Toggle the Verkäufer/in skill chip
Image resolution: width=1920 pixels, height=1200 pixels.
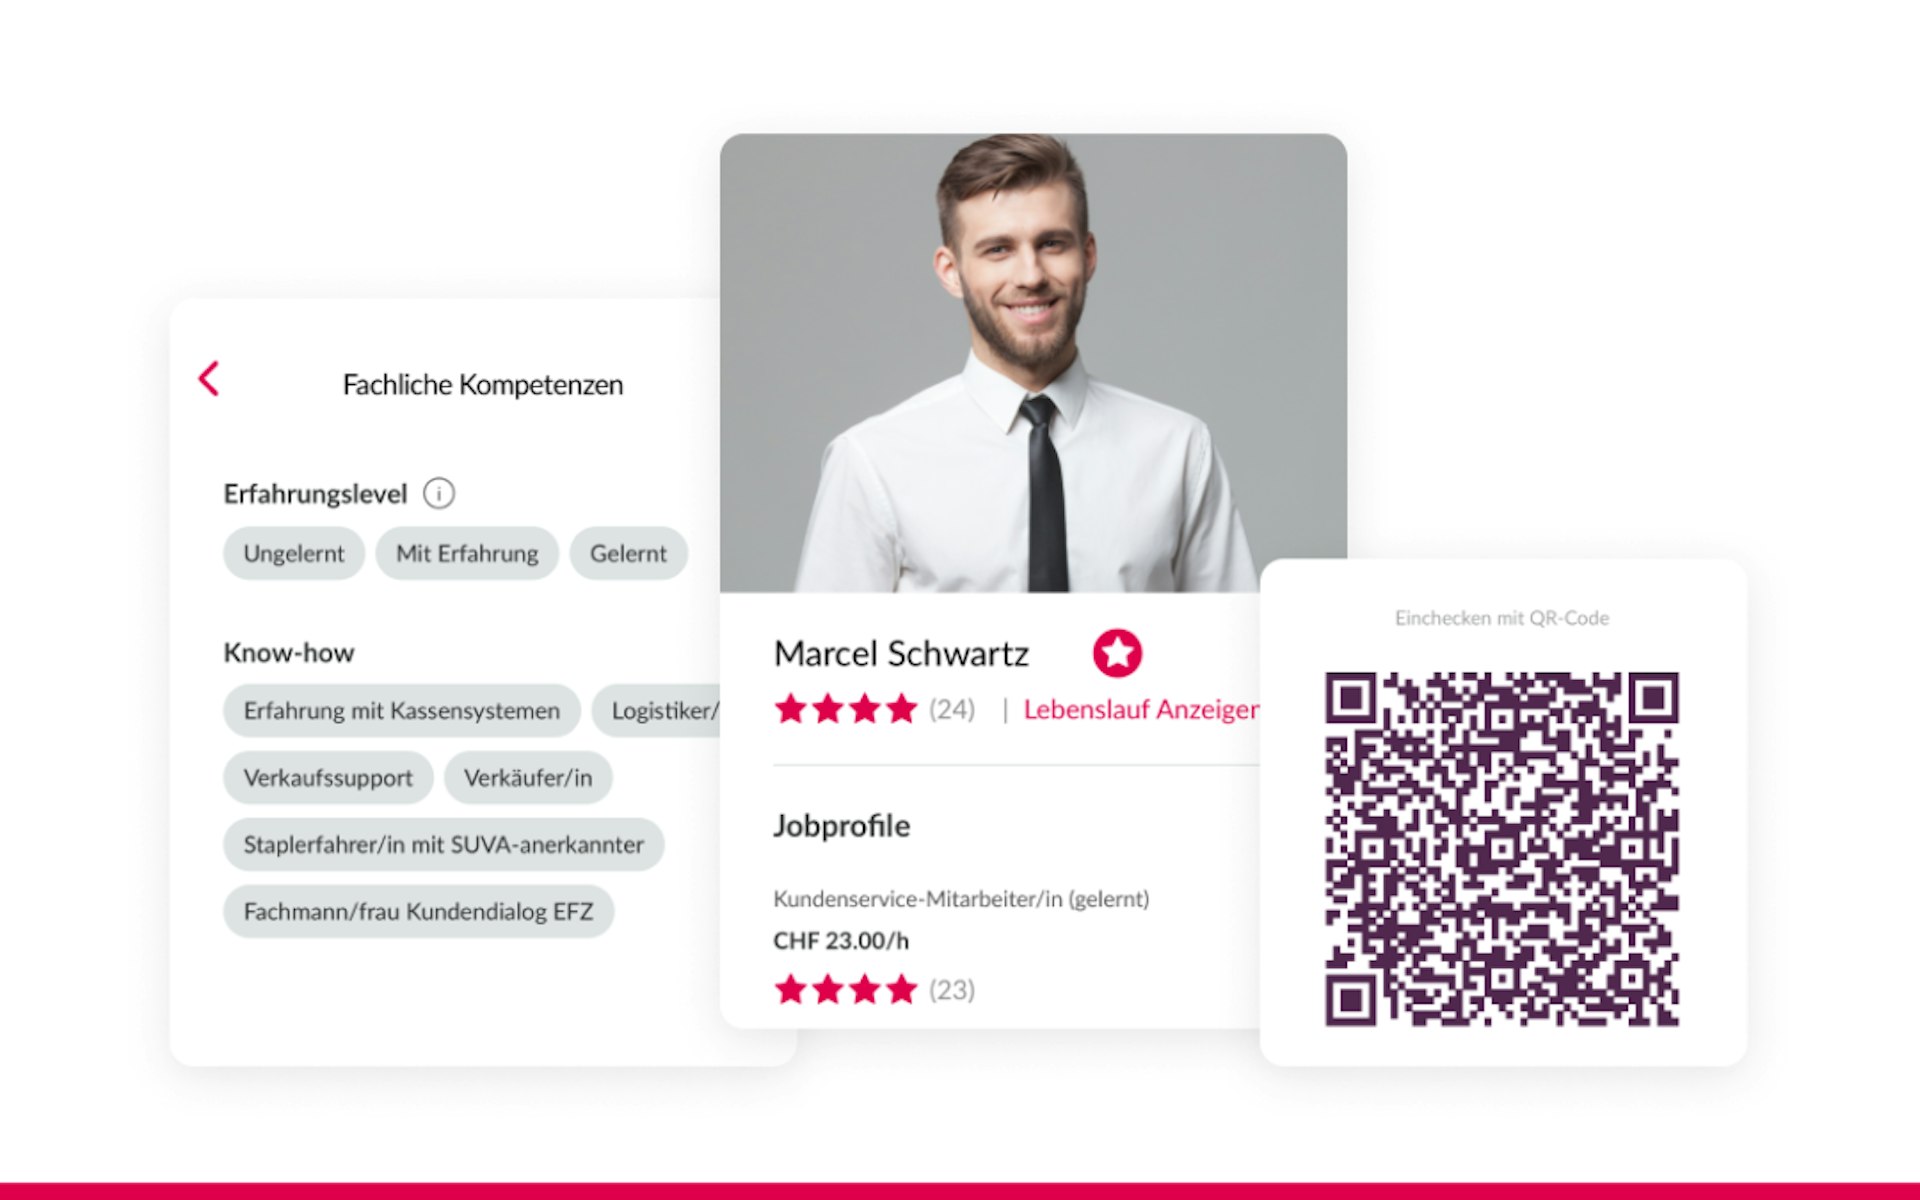[x=528, y=777]
